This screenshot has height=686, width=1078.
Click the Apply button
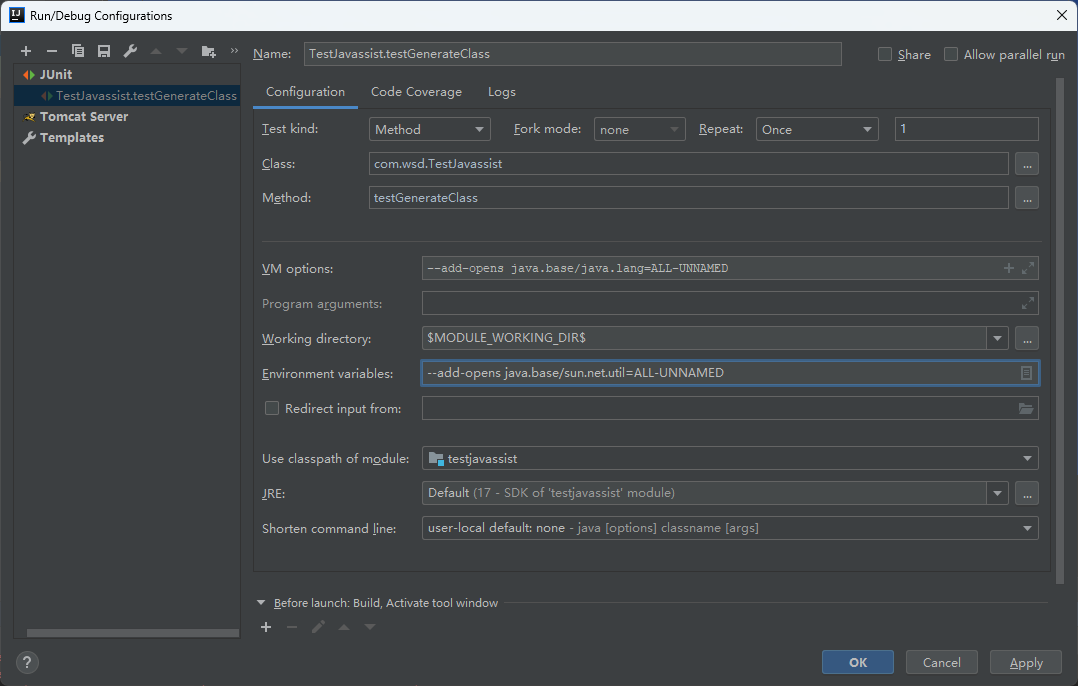click(1026, 663)
